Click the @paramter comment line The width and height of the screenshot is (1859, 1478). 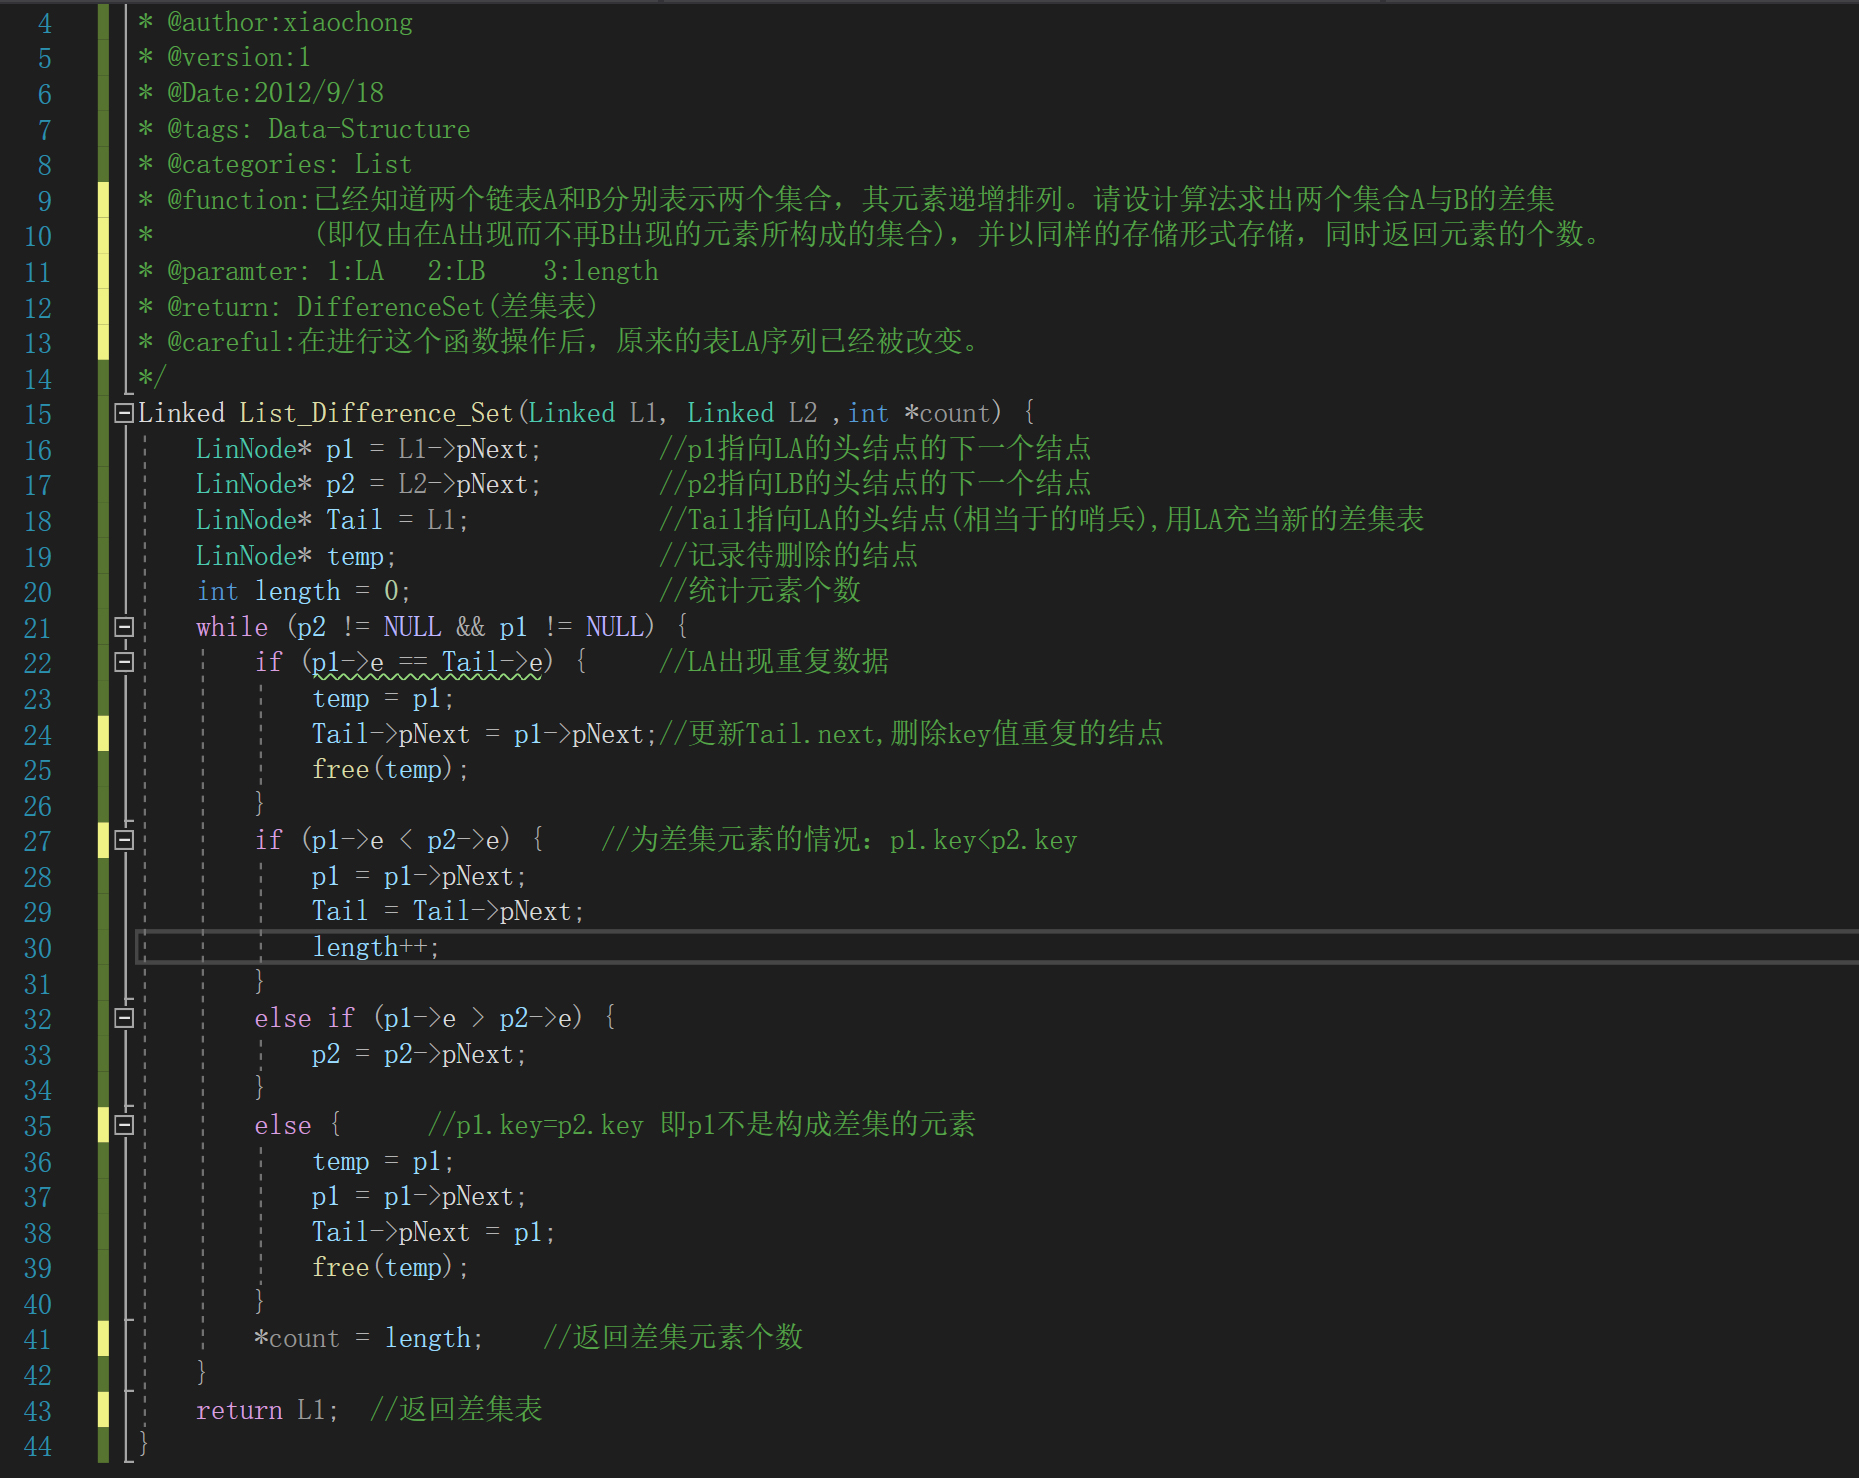[x=413, y=271]
